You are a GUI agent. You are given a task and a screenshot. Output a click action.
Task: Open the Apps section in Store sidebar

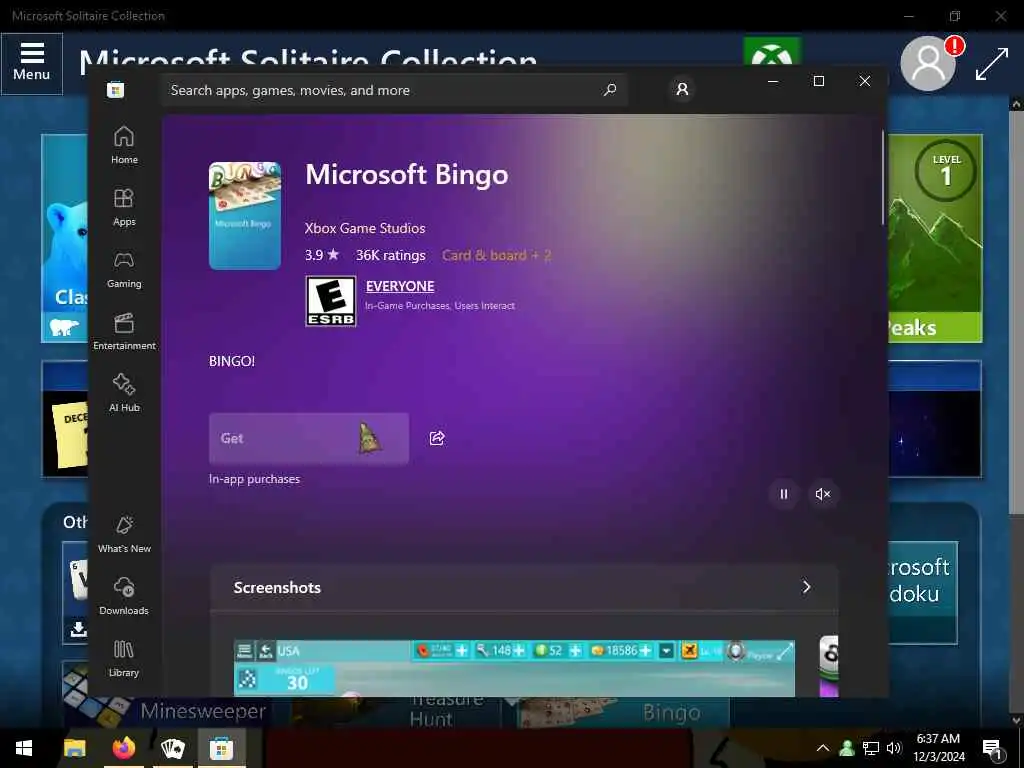point(124,207)
